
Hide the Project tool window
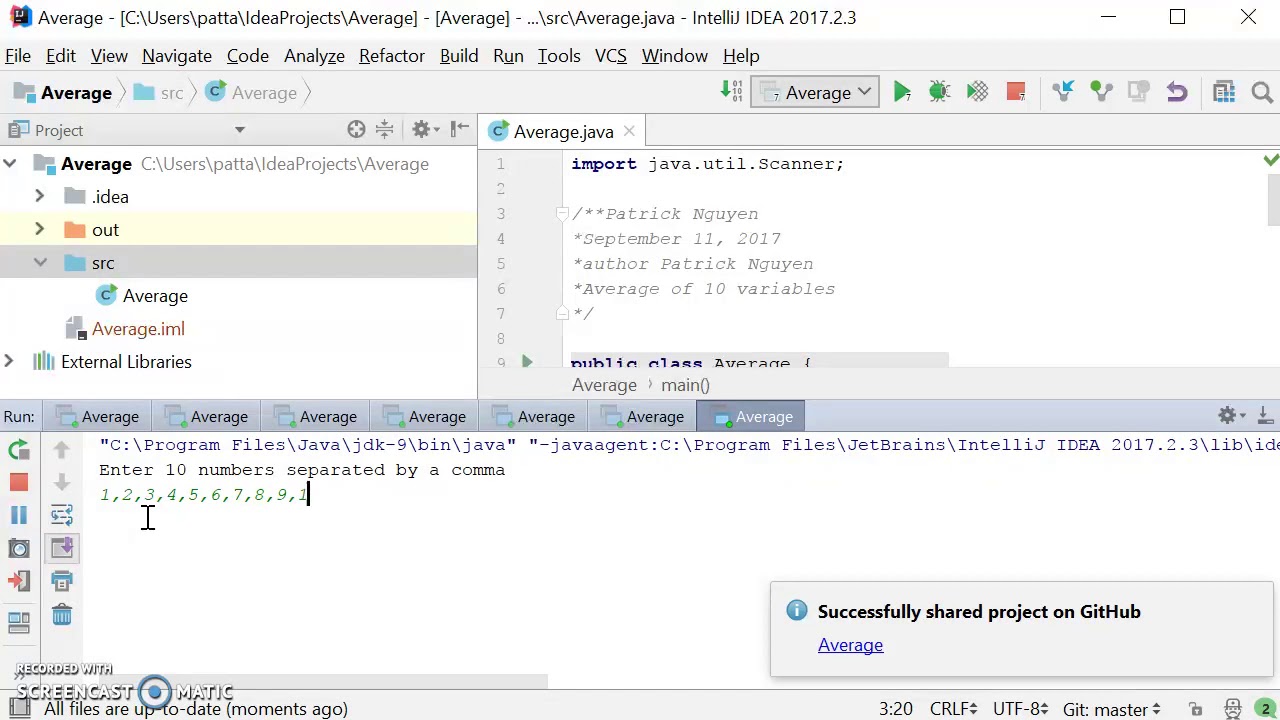point(460,130)
